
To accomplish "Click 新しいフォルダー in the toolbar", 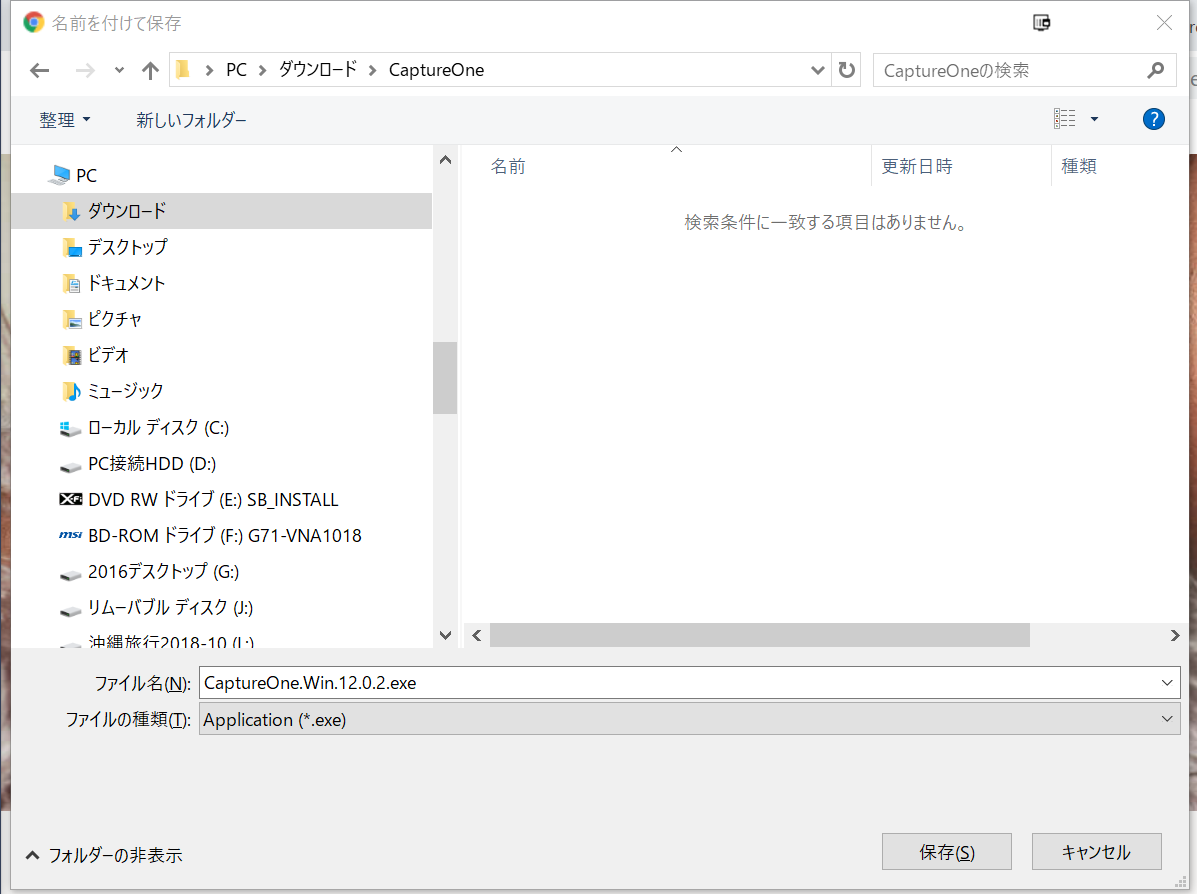I will pos(191,120).
